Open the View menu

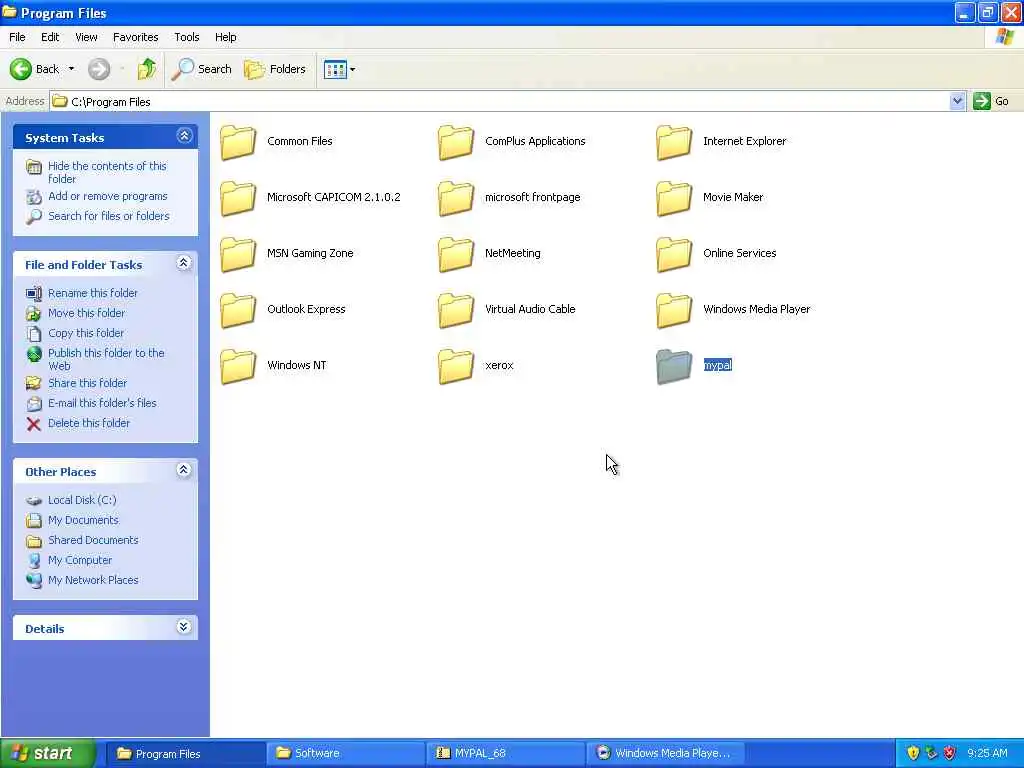86,37
